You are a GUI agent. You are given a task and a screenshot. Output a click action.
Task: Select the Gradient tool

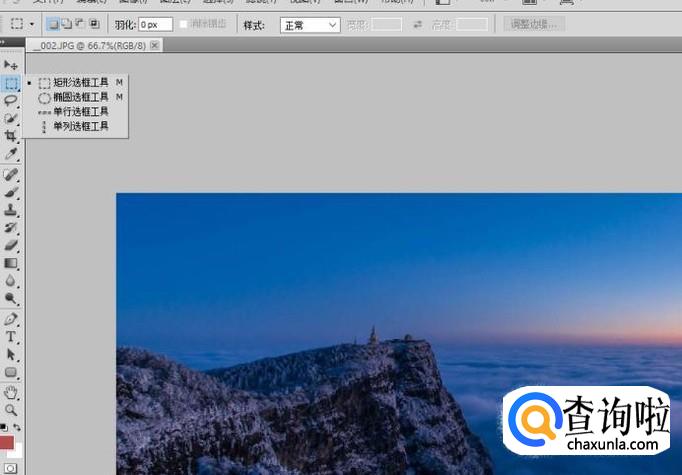pyautogui.click(x=11, y=263)
